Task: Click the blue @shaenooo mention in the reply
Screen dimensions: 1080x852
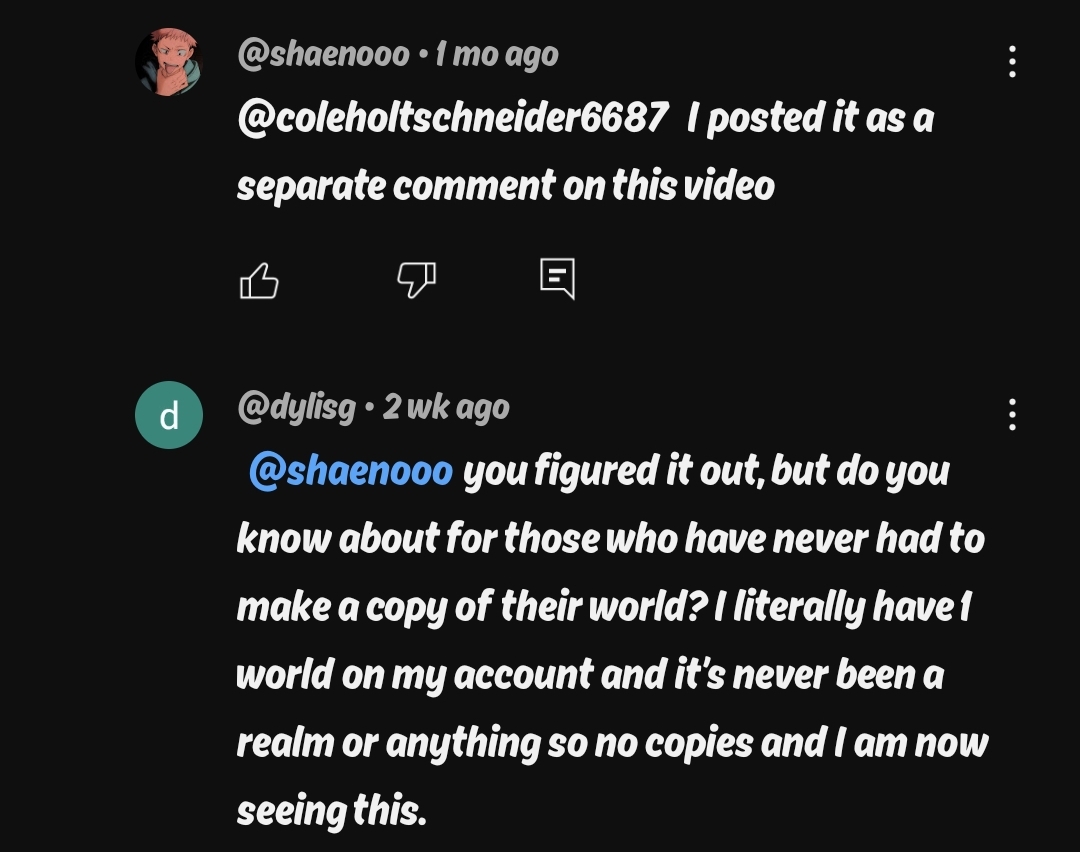Action: (x=350, y=470)
